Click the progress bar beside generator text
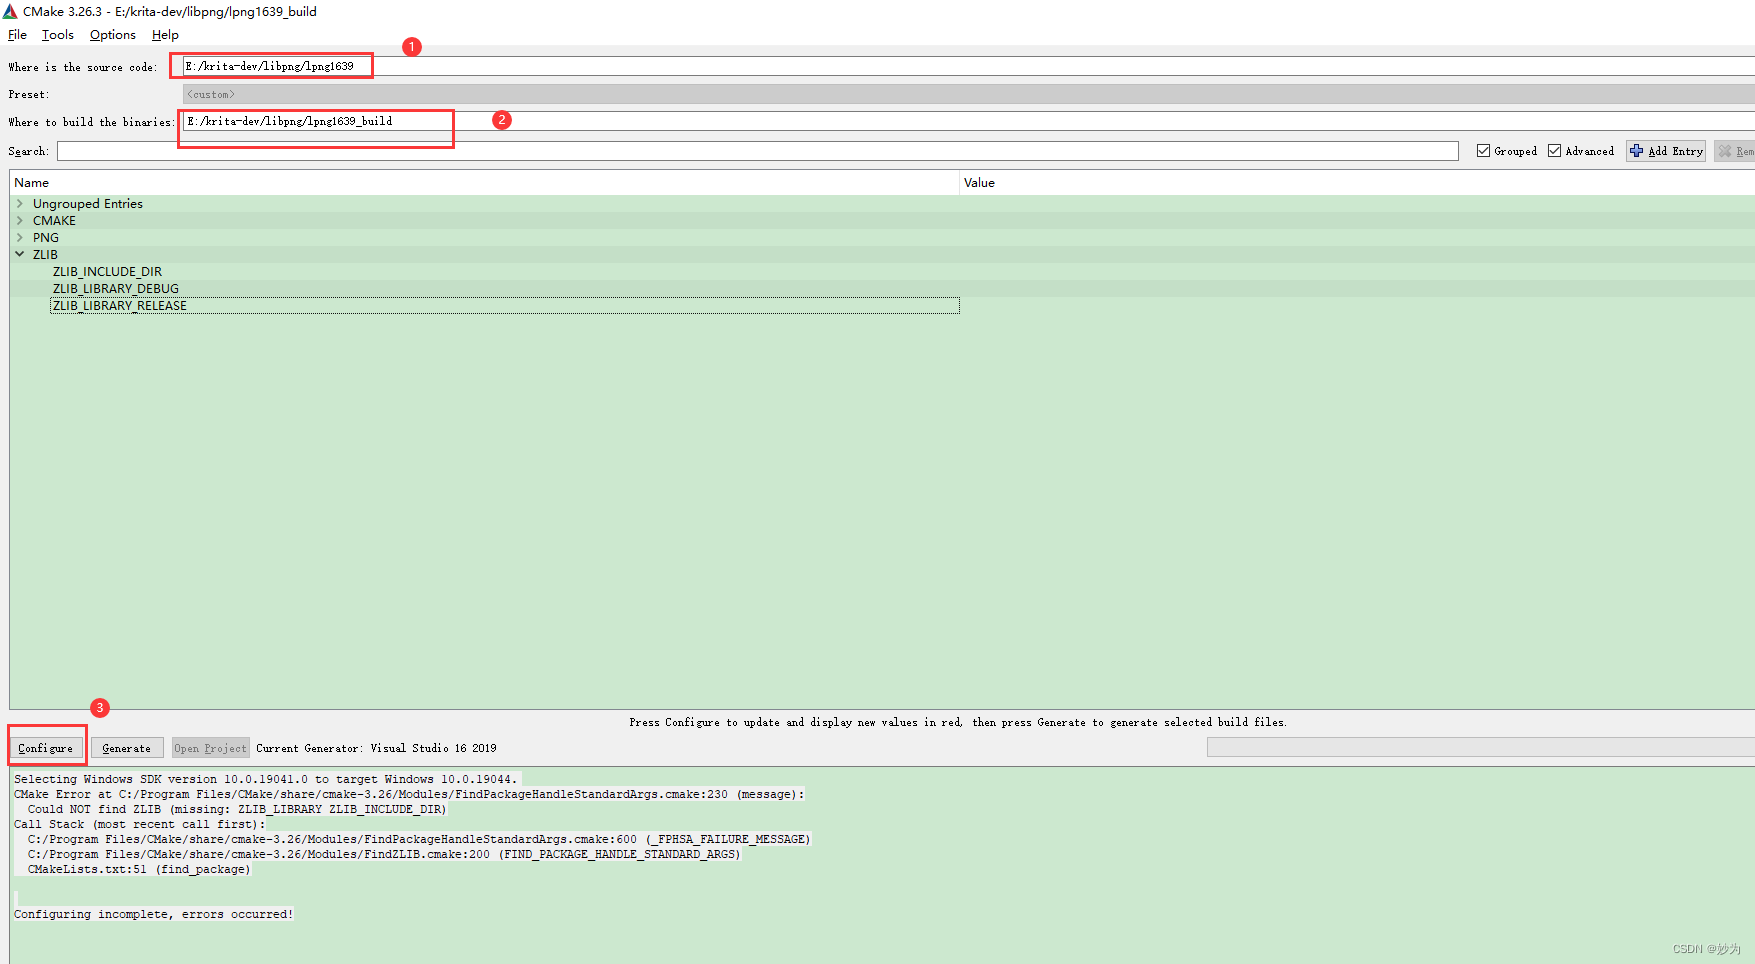 [1480, 748]
